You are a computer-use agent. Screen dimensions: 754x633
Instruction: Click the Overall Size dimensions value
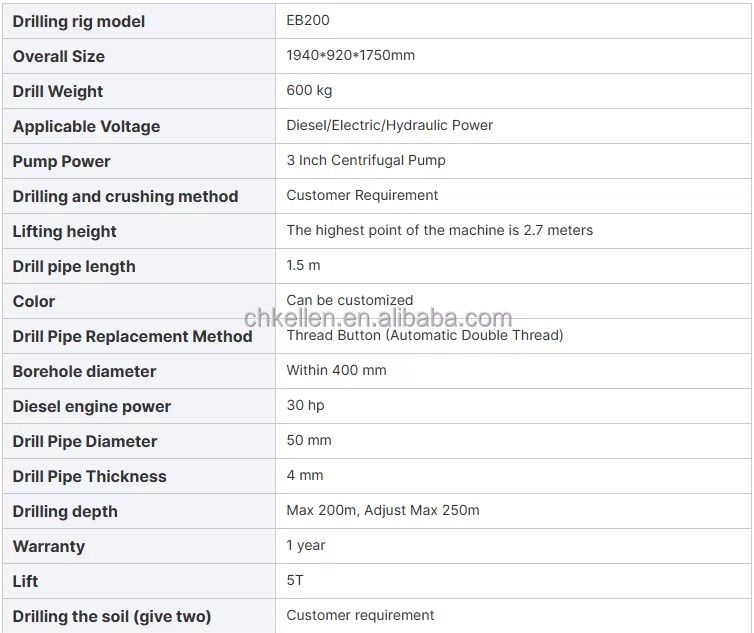(351, 55)
